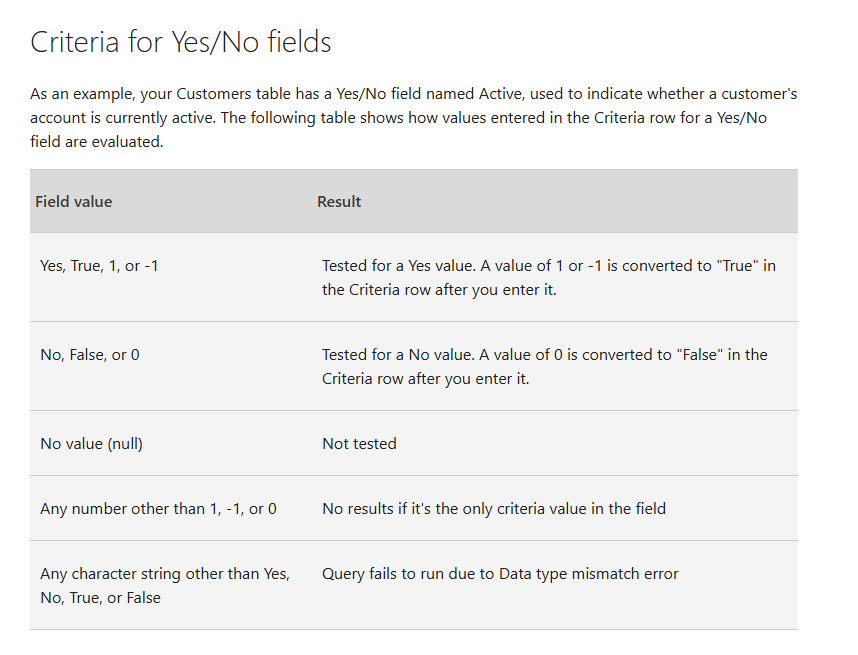Select the "No value (null)" cell
858x655 pixels.
pos(91,443)
